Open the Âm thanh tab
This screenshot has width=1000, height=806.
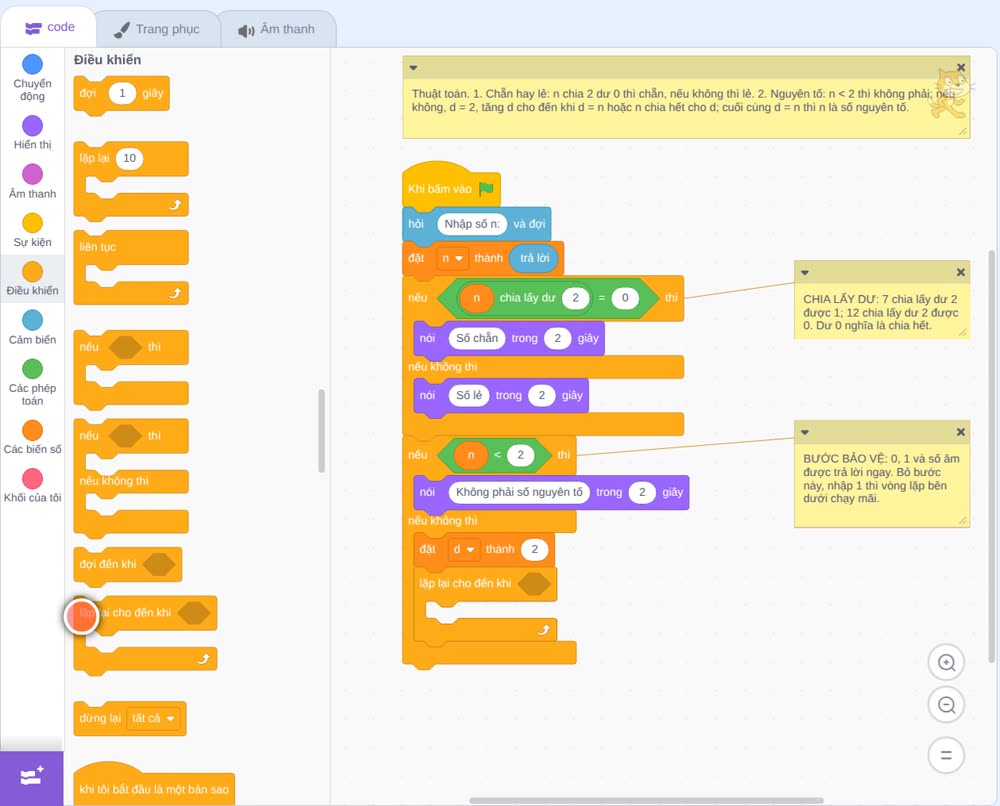click(277, 29)
